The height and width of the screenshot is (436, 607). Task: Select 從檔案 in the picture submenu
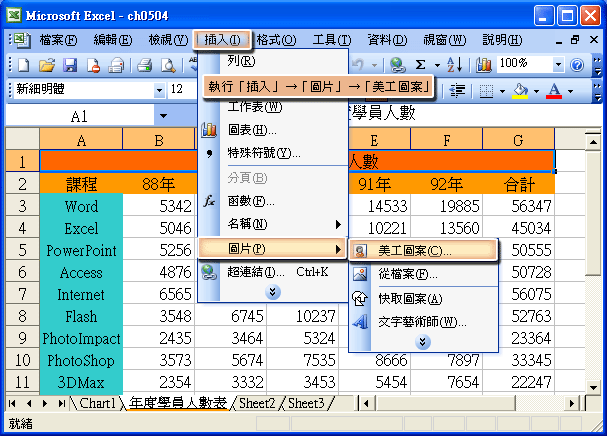coord(406,274)
